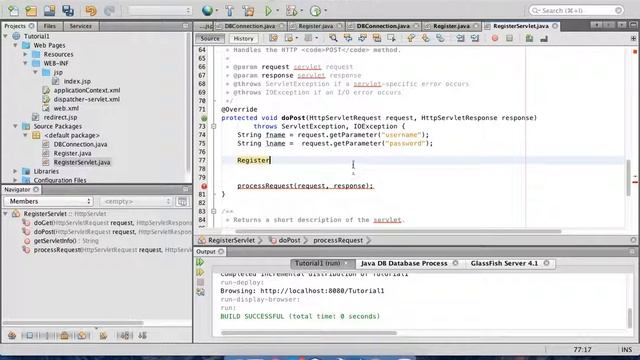Viewport: 640px width, 360px height.
Task: Click the Stop square icon in Output
Action: point(200,282)
